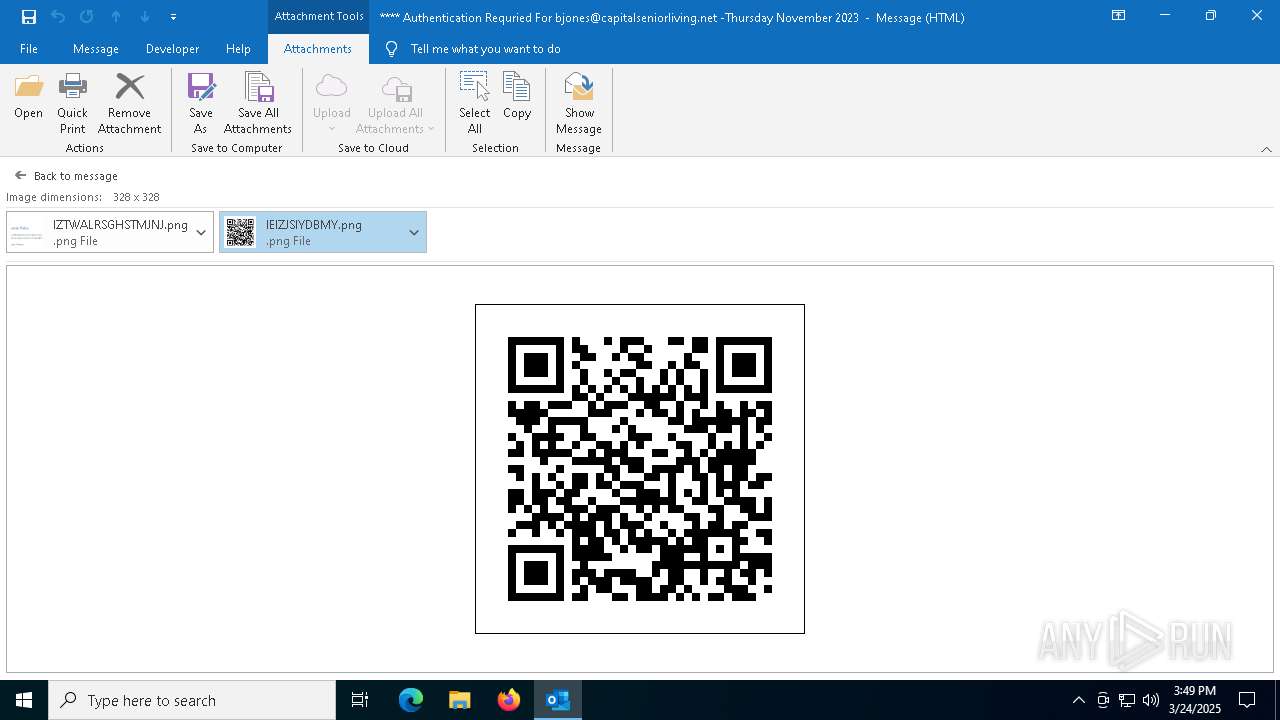
Task: Open Quick Access Toolbar customize arrow
Action: click(x=173, y=16)
